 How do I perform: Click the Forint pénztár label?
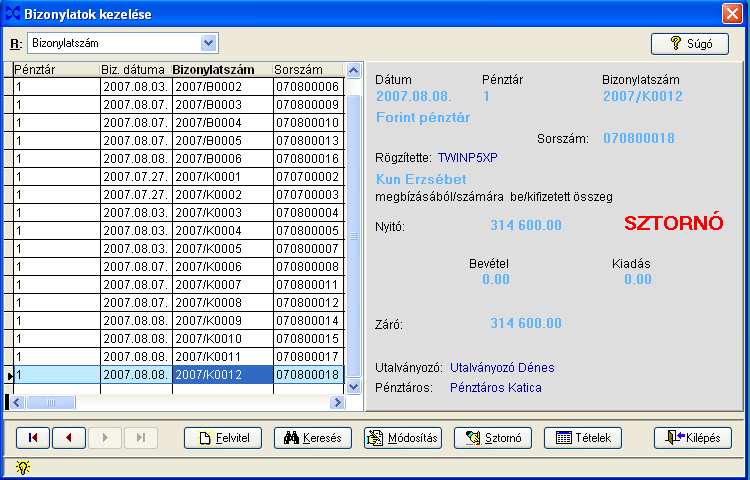[423, 118]
